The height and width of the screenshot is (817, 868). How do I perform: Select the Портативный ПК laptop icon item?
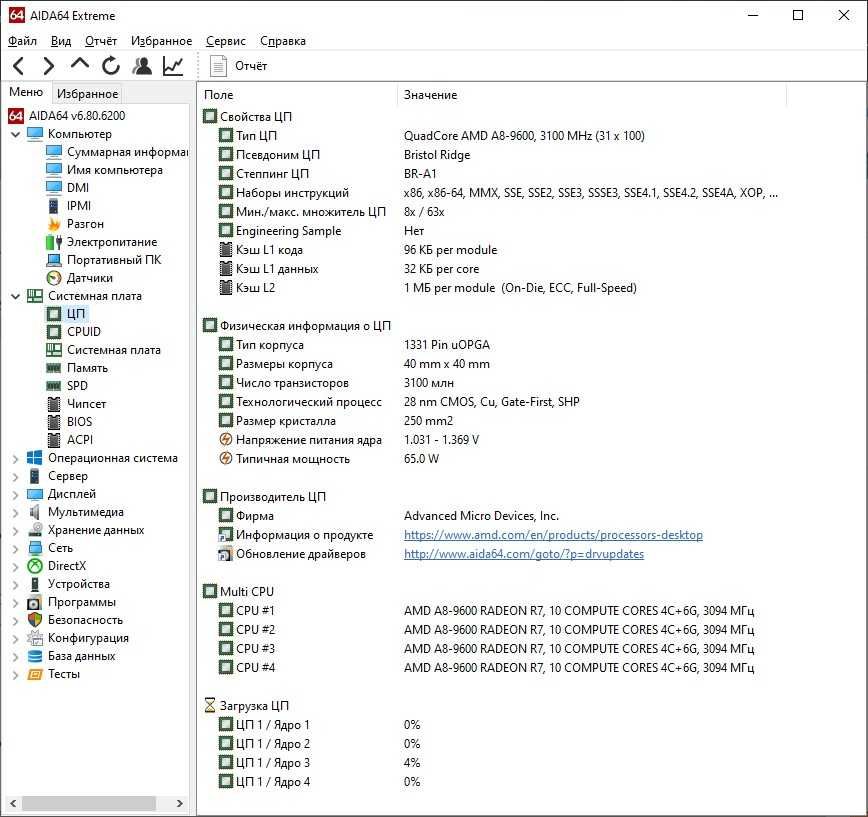coord(54,260)
